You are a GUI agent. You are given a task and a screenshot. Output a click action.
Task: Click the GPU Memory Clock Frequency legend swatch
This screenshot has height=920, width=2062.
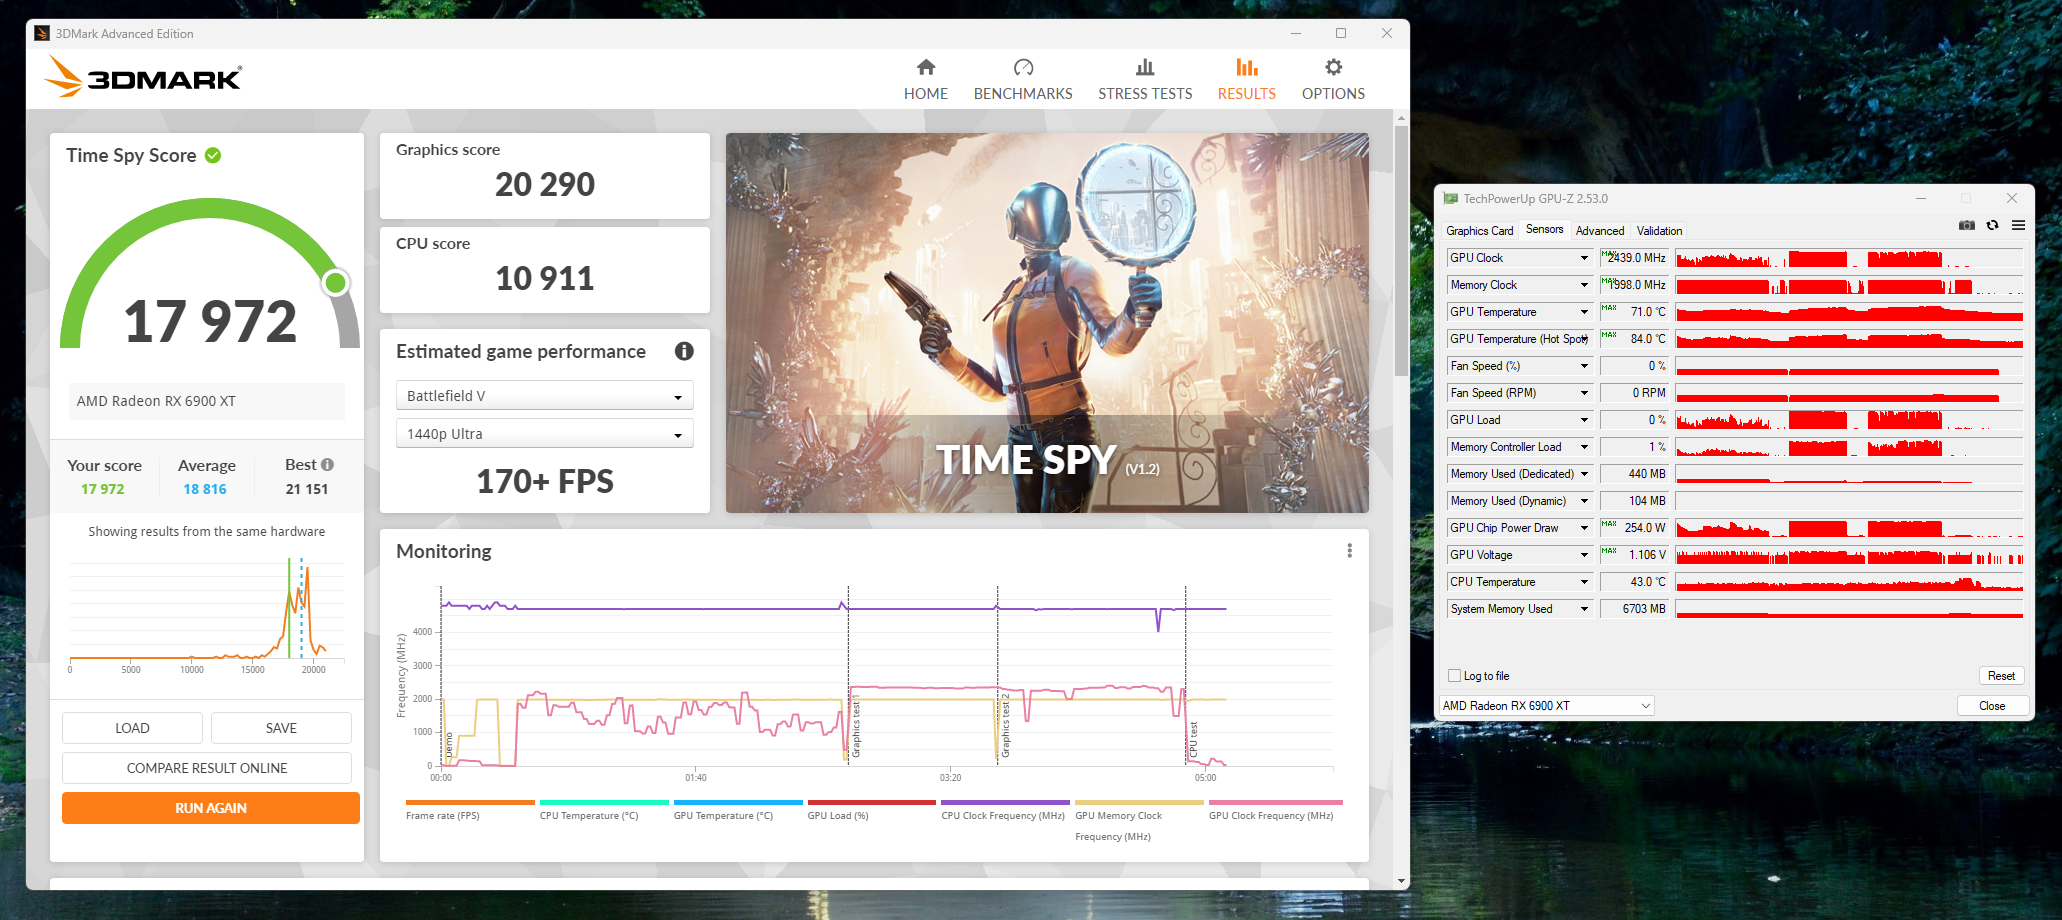1139,802
